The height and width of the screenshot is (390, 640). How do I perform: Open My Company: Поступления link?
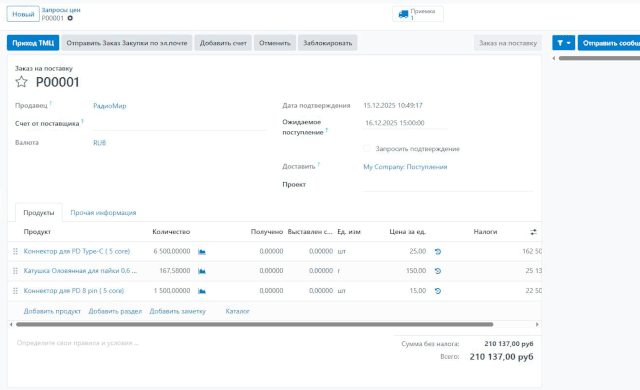tap(405, 167)
